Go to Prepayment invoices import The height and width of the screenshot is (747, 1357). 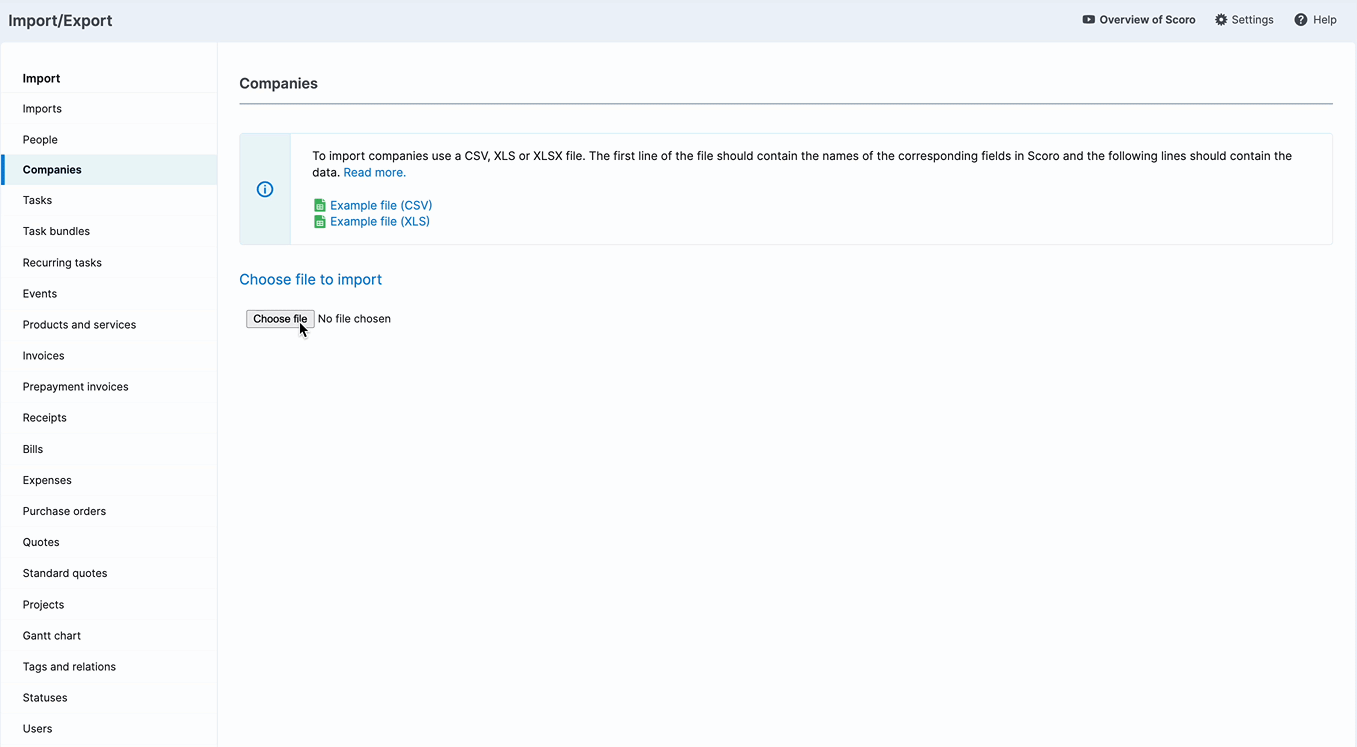pyautogui.click(x=109, y=387)
